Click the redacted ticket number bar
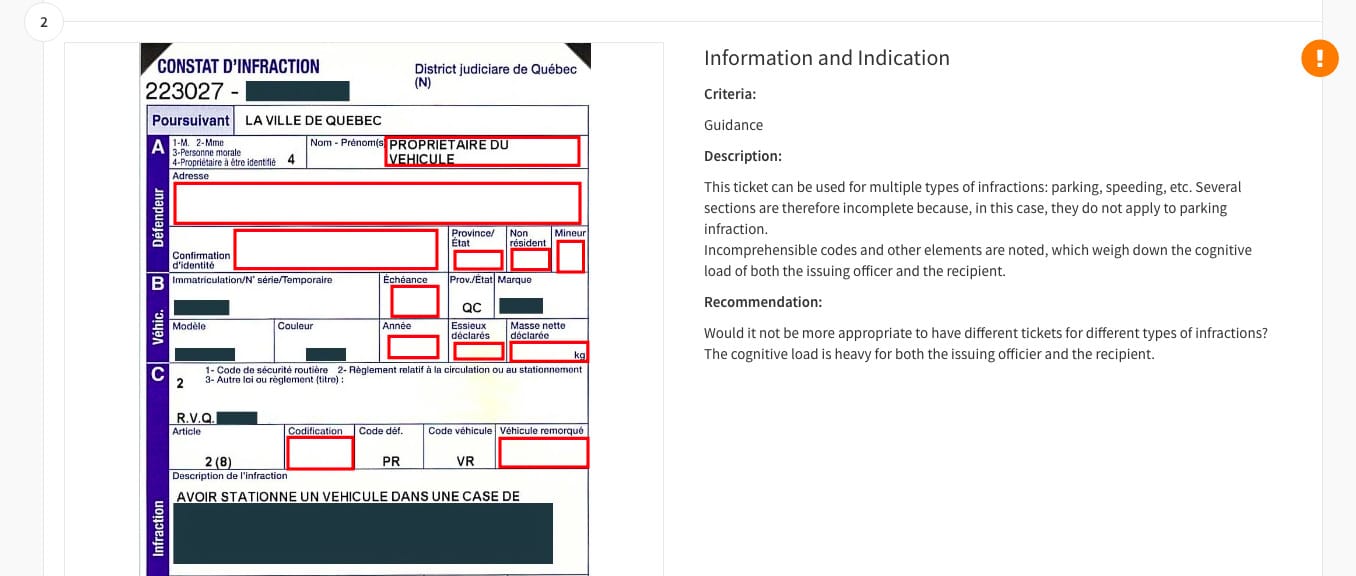1356x576 pixels. click(x=297, y=90)
